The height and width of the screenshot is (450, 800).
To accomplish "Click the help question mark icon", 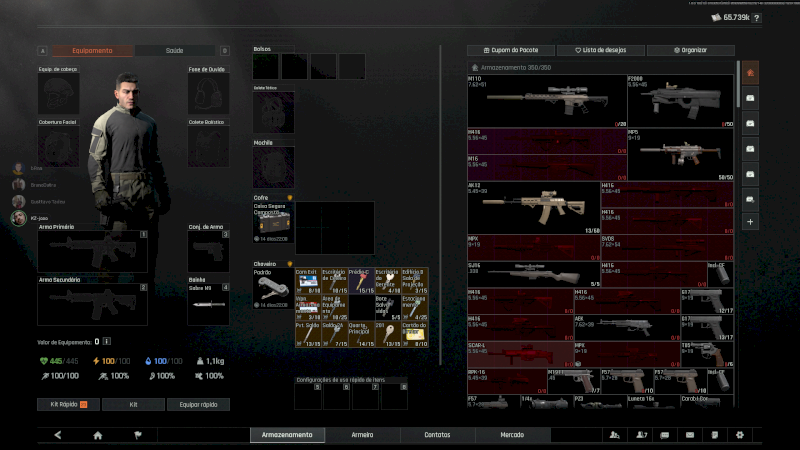I will point(756,18).
